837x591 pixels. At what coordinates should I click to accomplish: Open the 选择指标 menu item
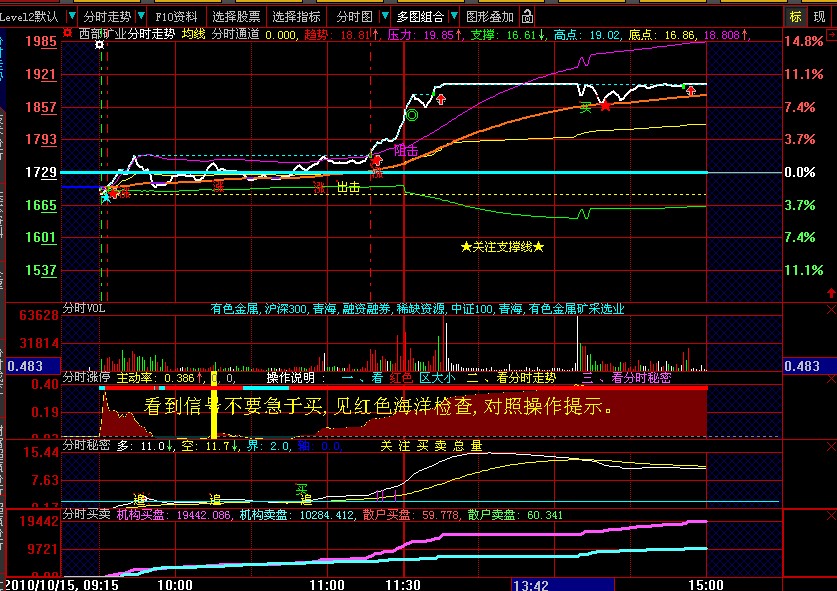tap(296, 17)
